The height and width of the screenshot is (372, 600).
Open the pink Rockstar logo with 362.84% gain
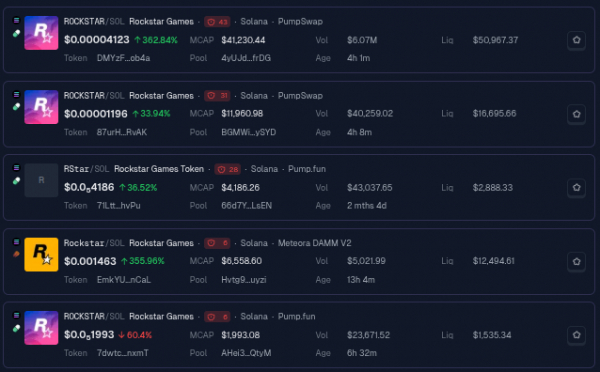click(41, 33)
